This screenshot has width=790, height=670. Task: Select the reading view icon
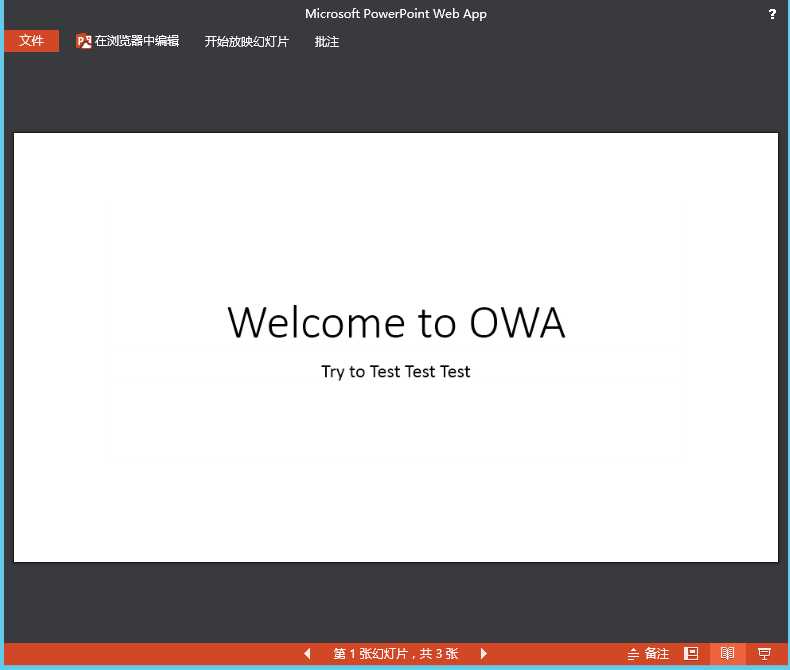pyautogui.click(x=727, y=654)
